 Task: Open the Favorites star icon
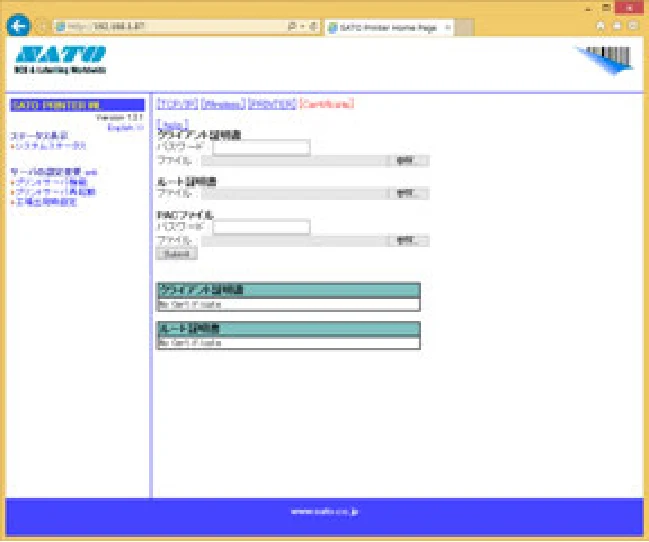617,26
